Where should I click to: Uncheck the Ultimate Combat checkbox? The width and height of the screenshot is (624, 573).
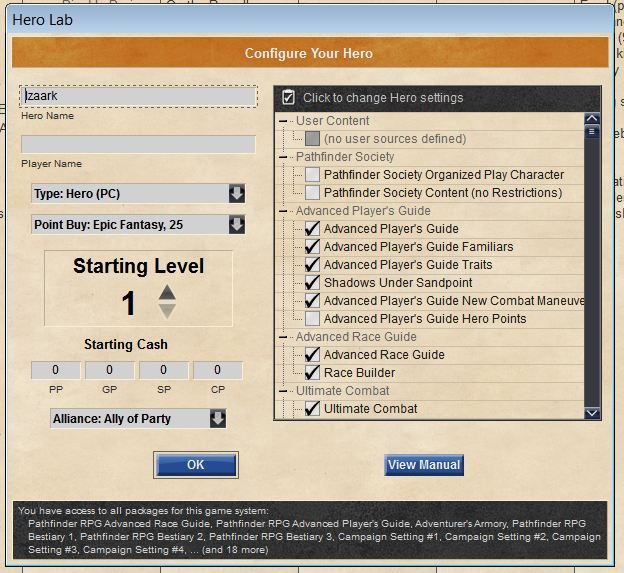[312, 409]
